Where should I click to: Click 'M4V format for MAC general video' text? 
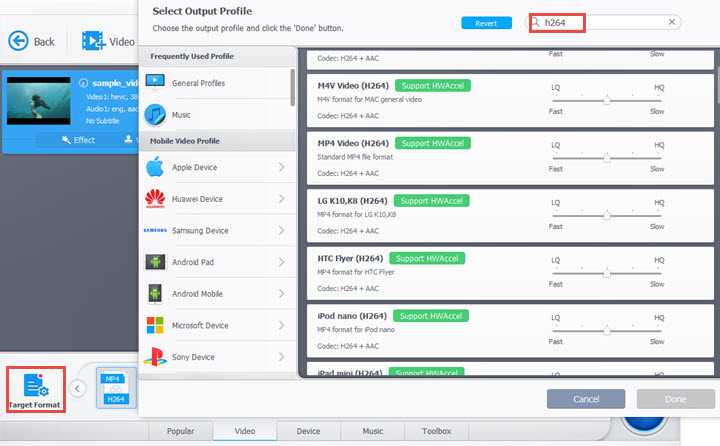pos(369,99)
